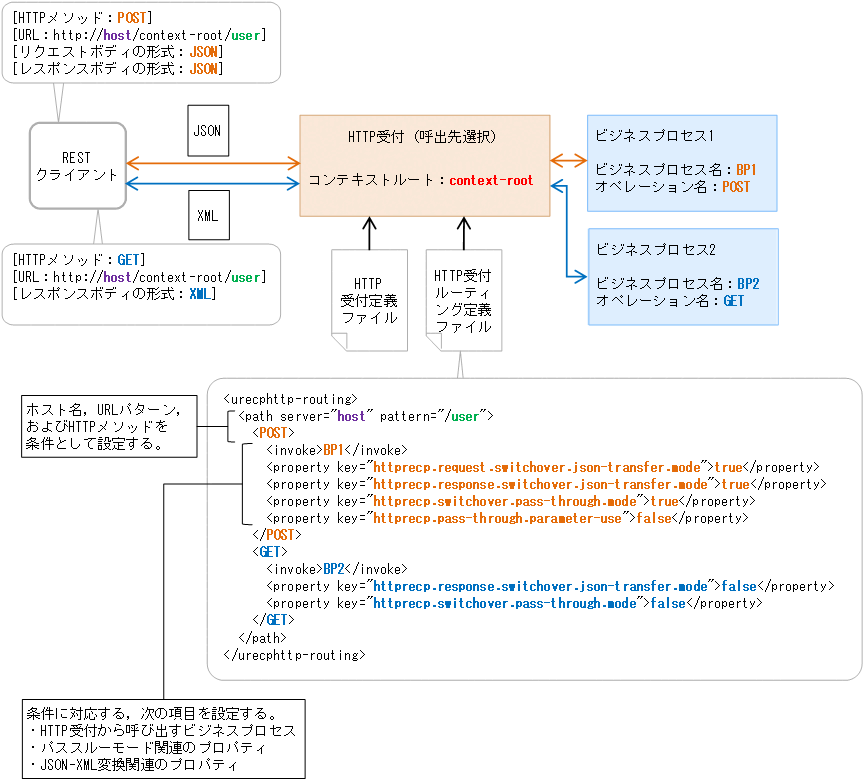Toggle the GET response switchover-json-transfer-mode false value

coord(738,585)
